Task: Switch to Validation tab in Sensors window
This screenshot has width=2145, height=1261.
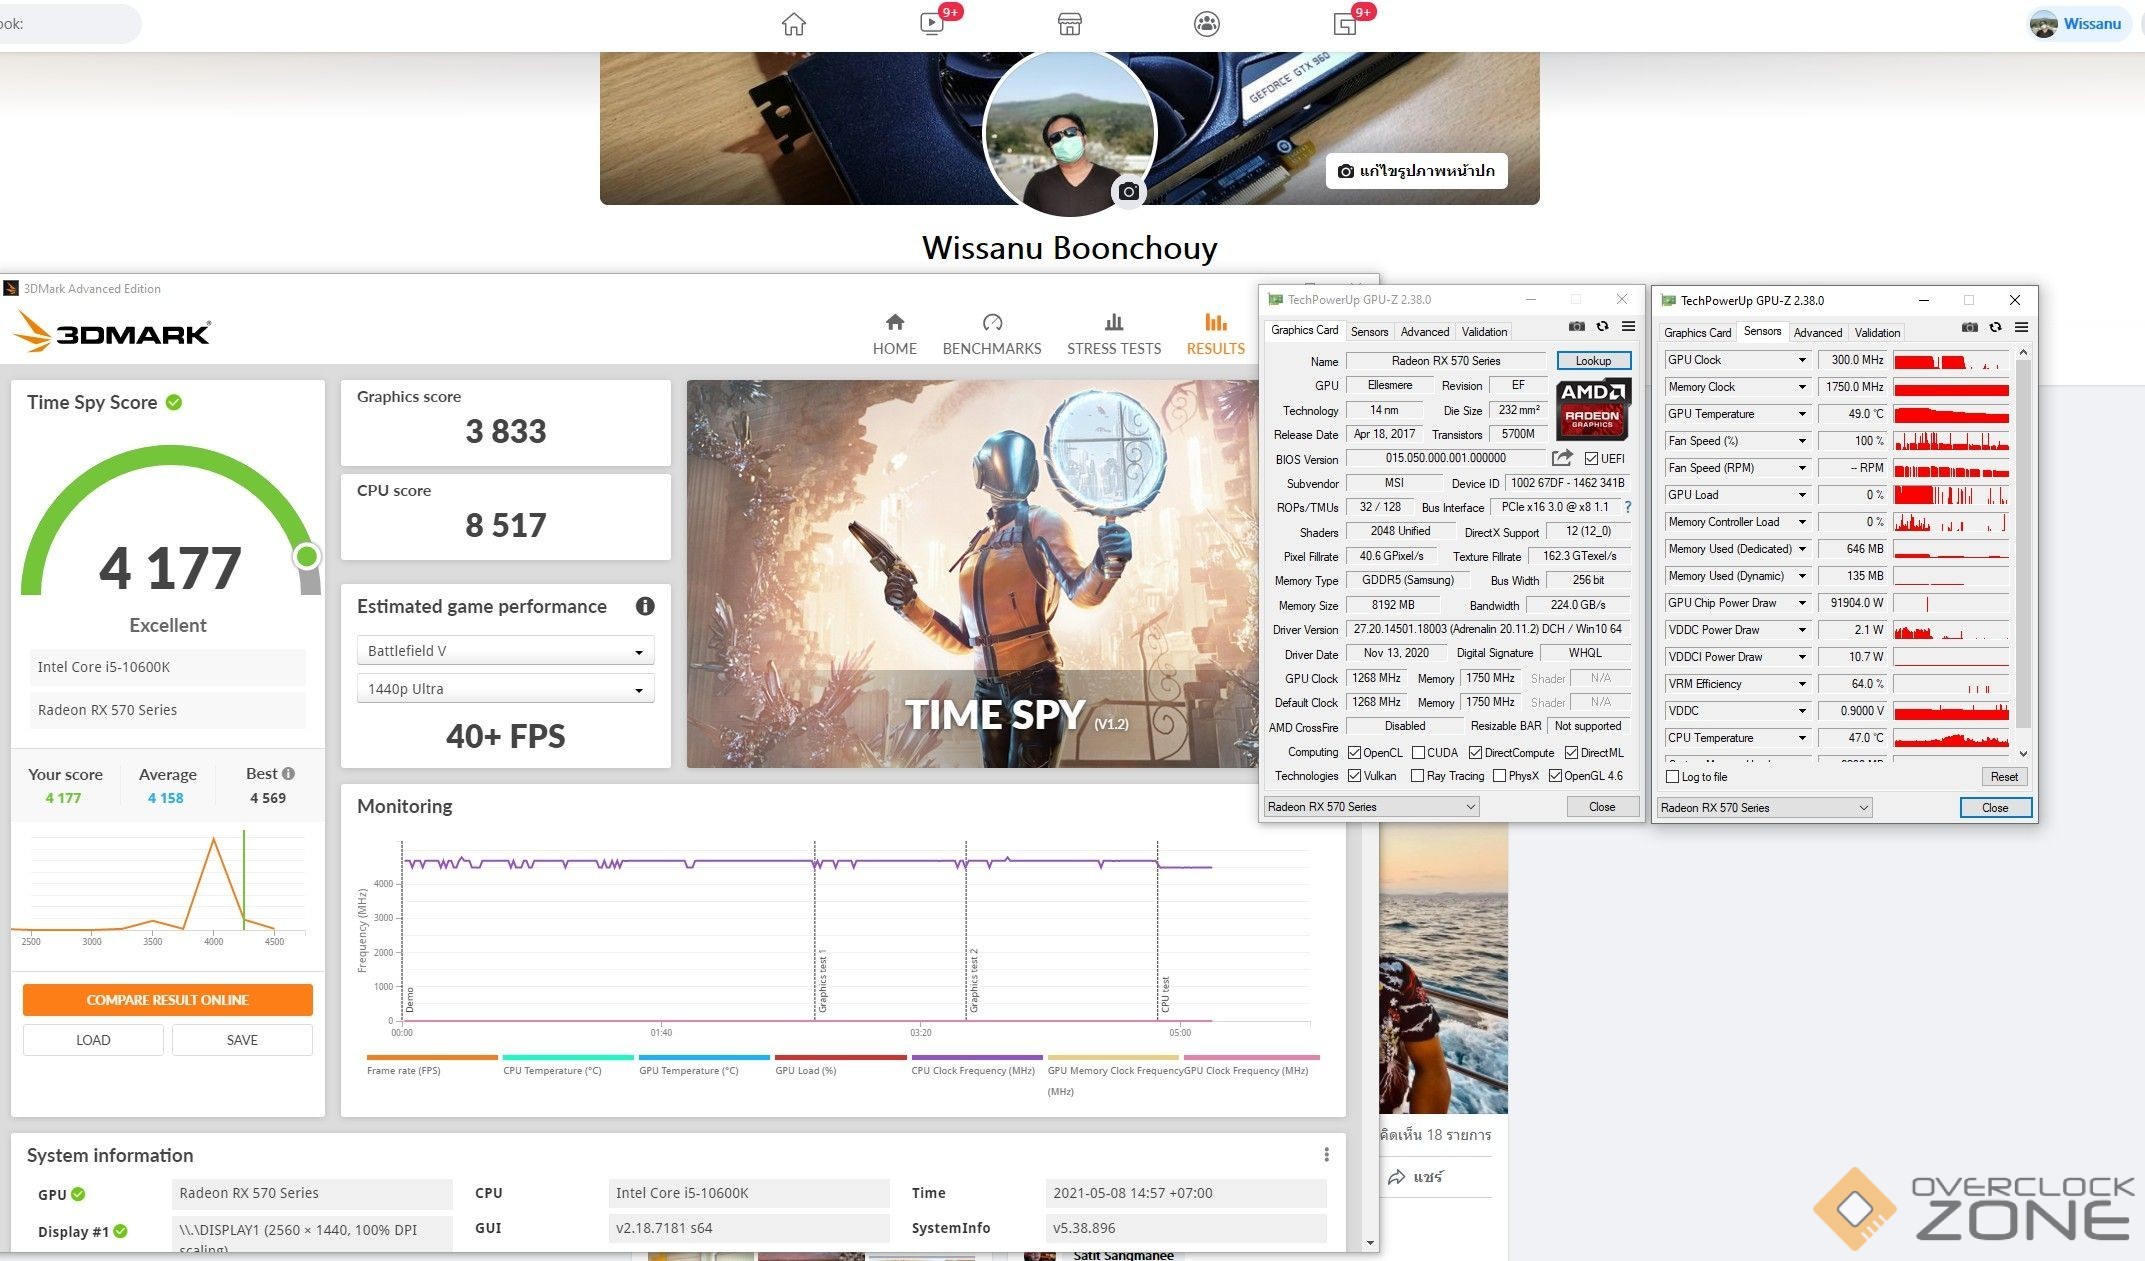Action: [1876, 333]
